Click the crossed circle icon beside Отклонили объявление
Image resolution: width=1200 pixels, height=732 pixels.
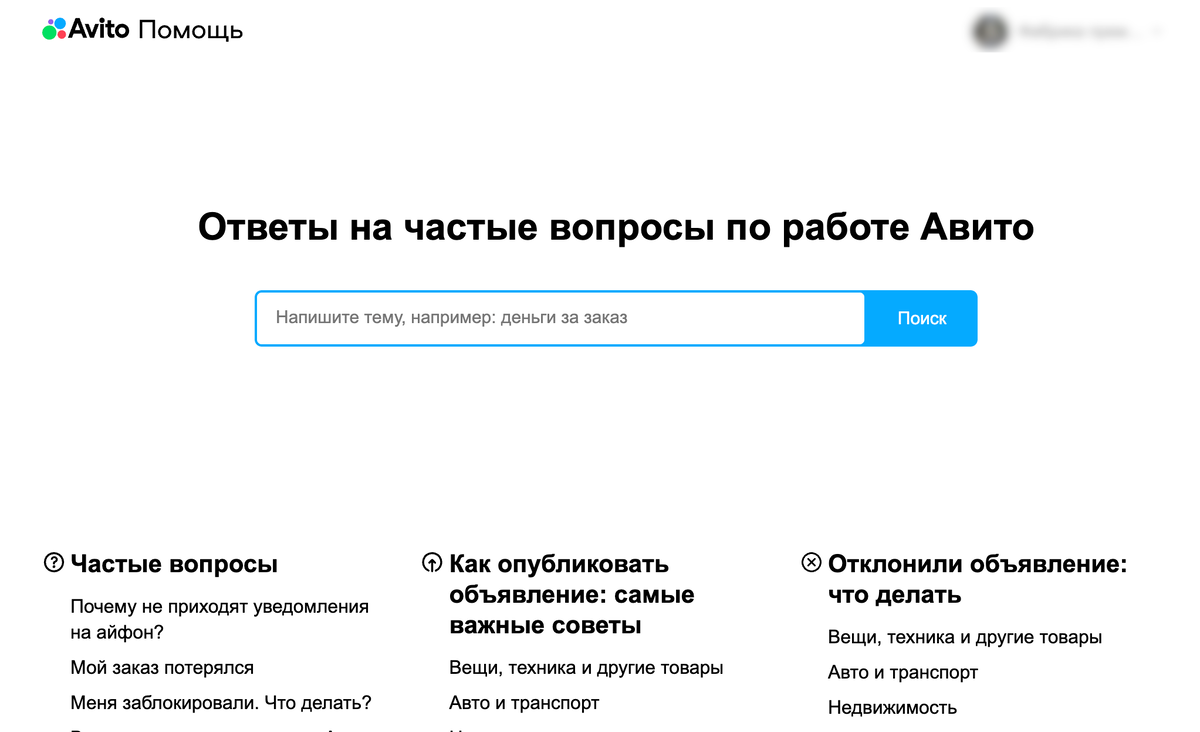point(811,563)
